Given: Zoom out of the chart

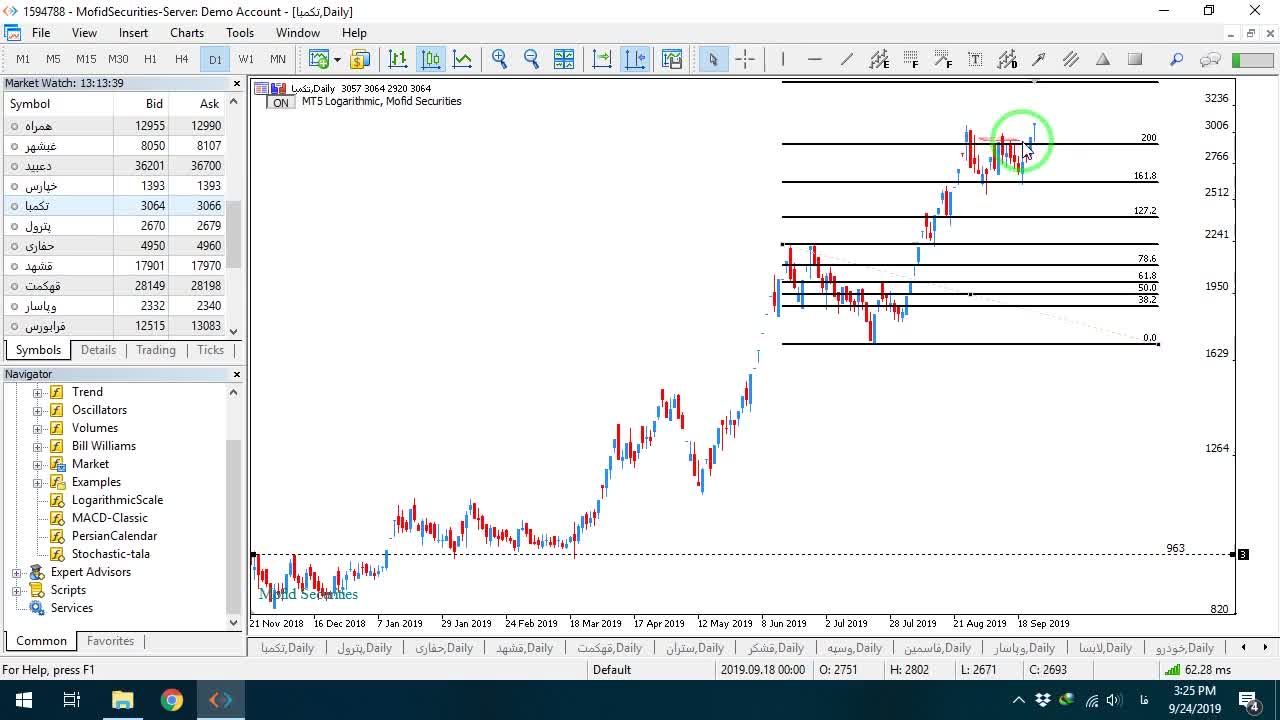Looking at the screenshot, I should 532,59.
